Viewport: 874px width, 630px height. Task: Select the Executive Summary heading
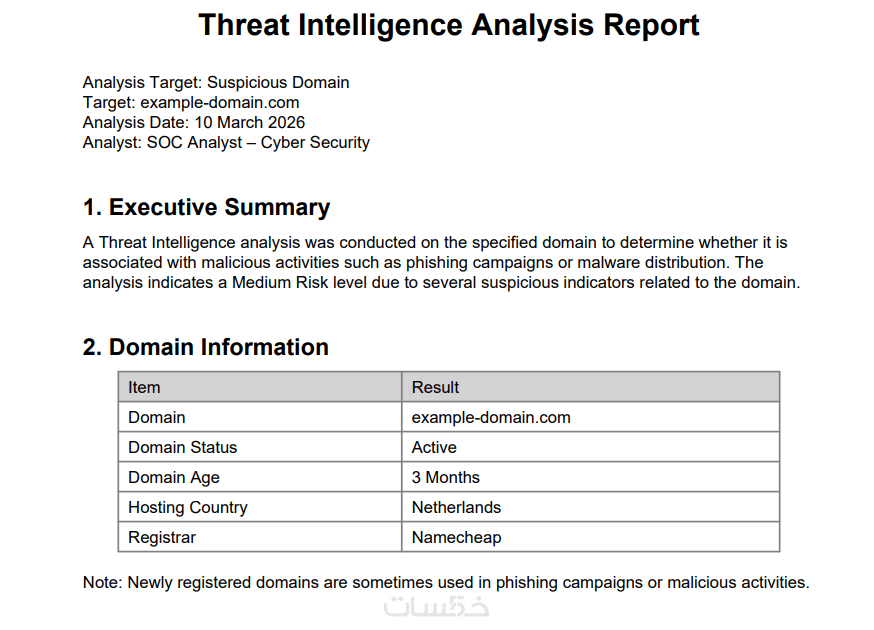pos(206,208)
